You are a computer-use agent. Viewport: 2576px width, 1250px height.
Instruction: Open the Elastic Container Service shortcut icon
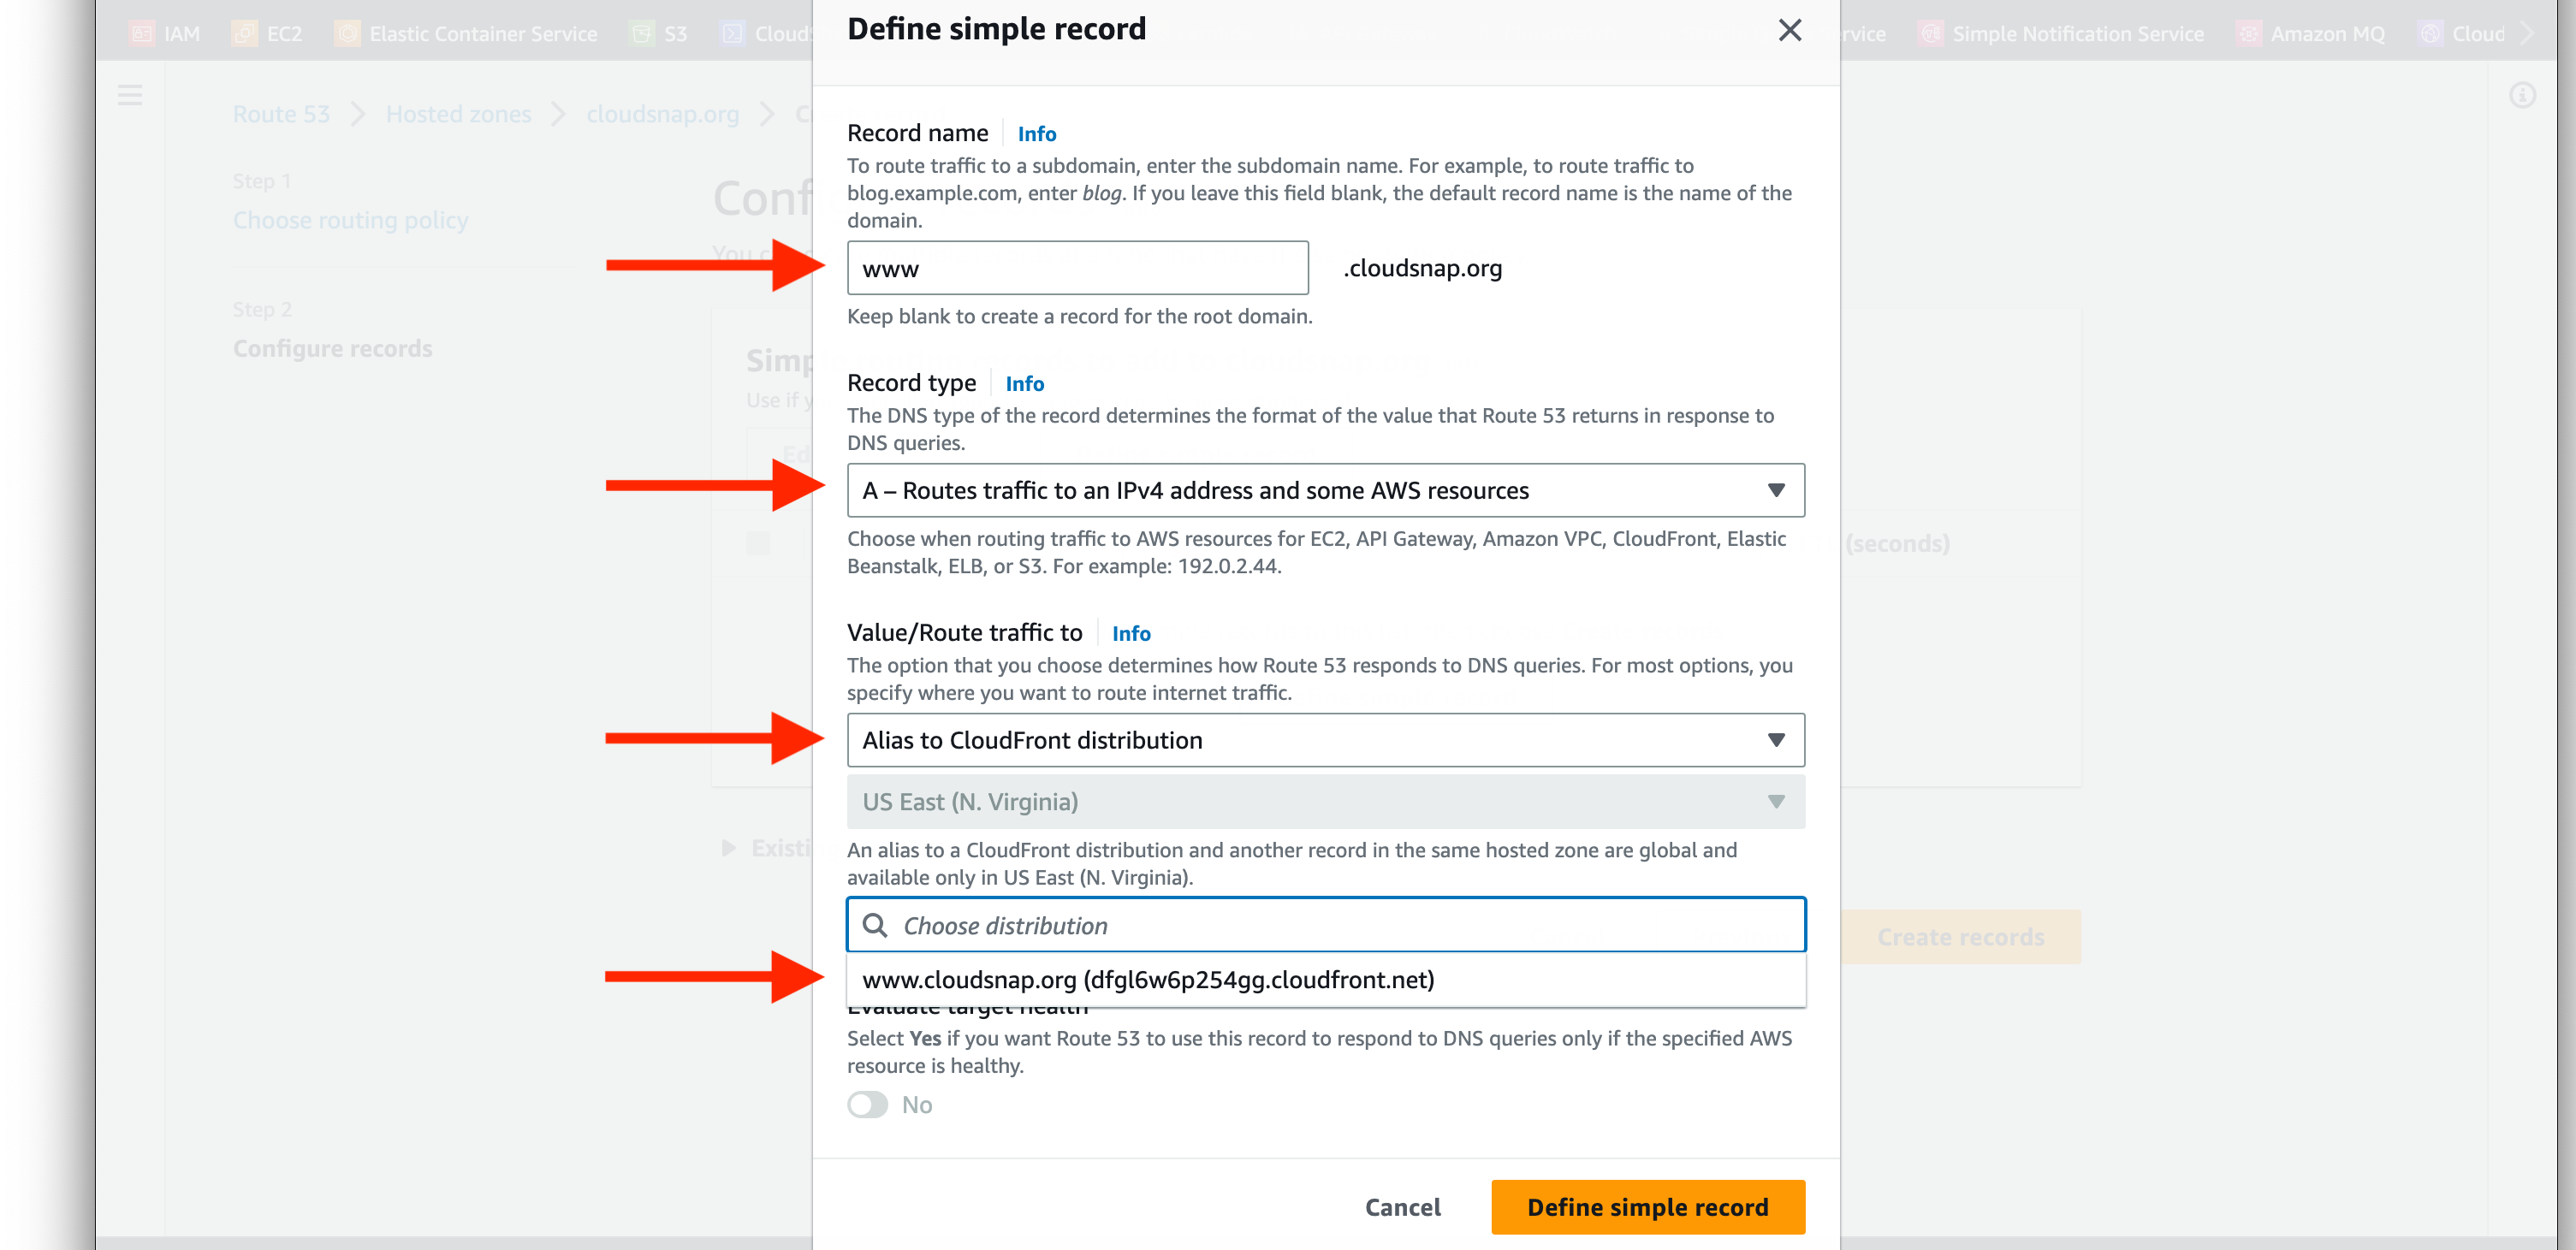(x=347, y=34)
